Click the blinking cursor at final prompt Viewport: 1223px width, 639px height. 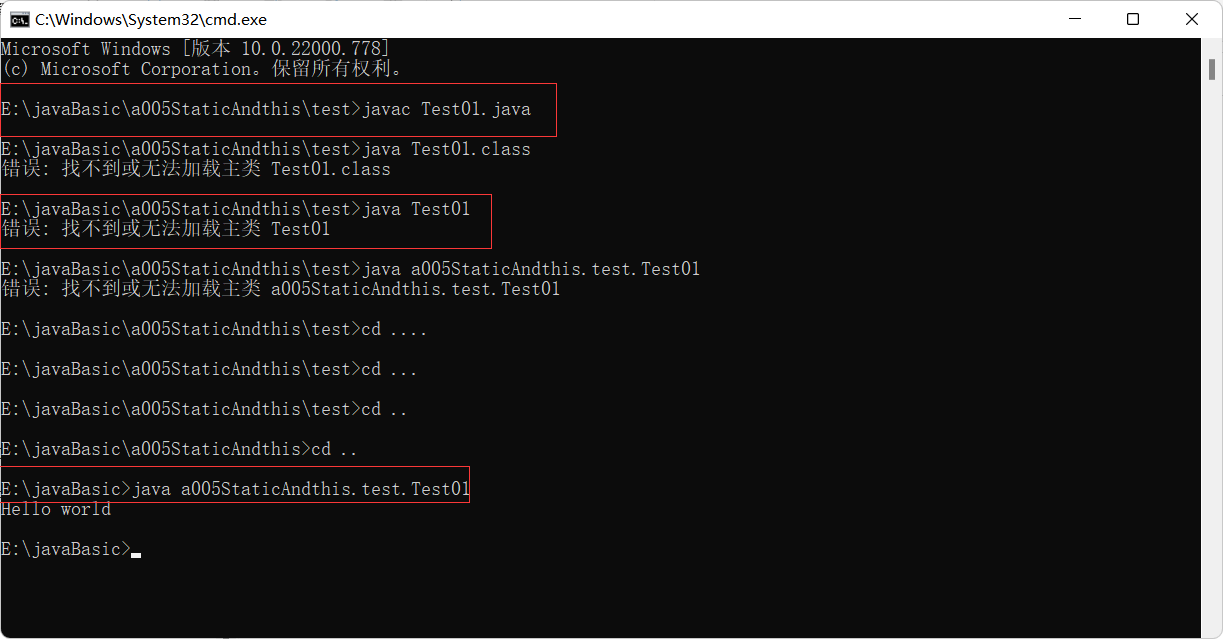tap(136, 551)
